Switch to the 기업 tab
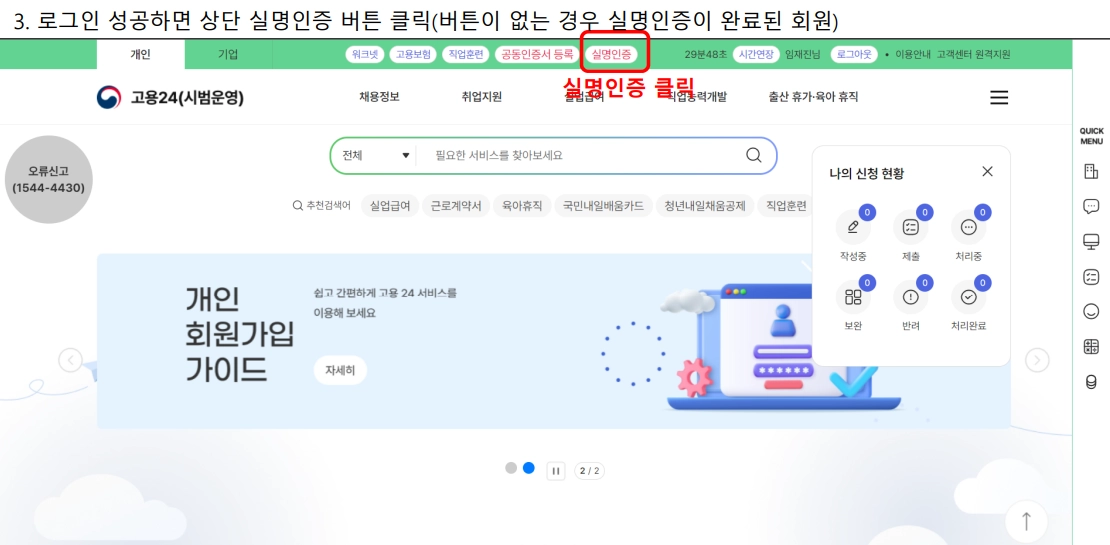The width and height of the screenshot is (1110, 545). 228,54
